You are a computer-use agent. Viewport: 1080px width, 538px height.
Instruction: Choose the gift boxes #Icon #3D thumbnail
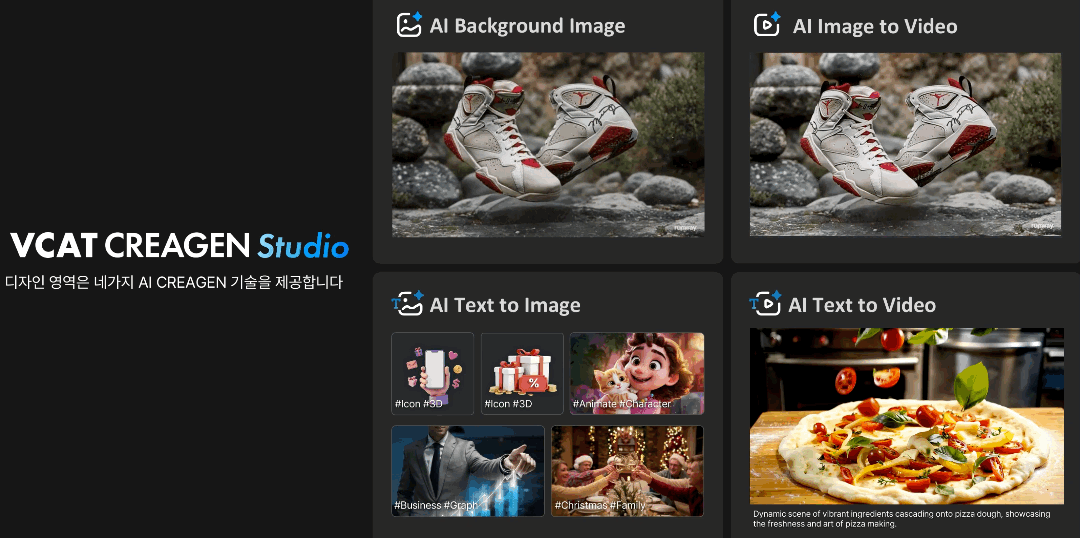pyautogui.click(x=522, y=373)
